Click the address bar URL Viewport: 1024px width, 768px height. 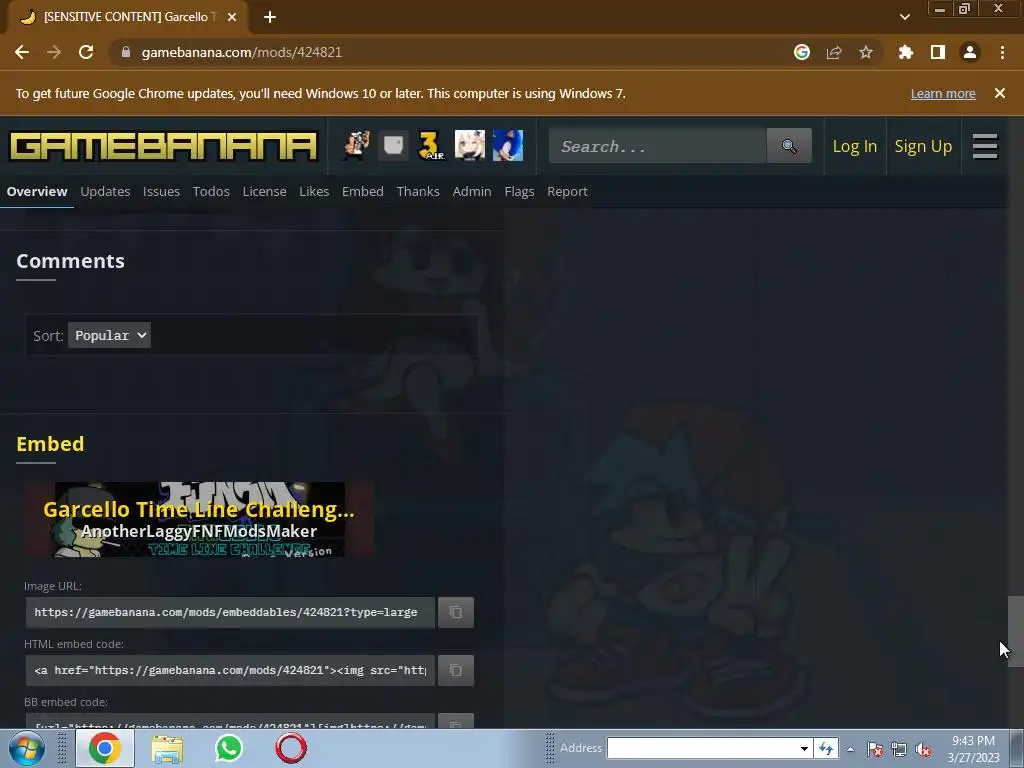[242, 52]
